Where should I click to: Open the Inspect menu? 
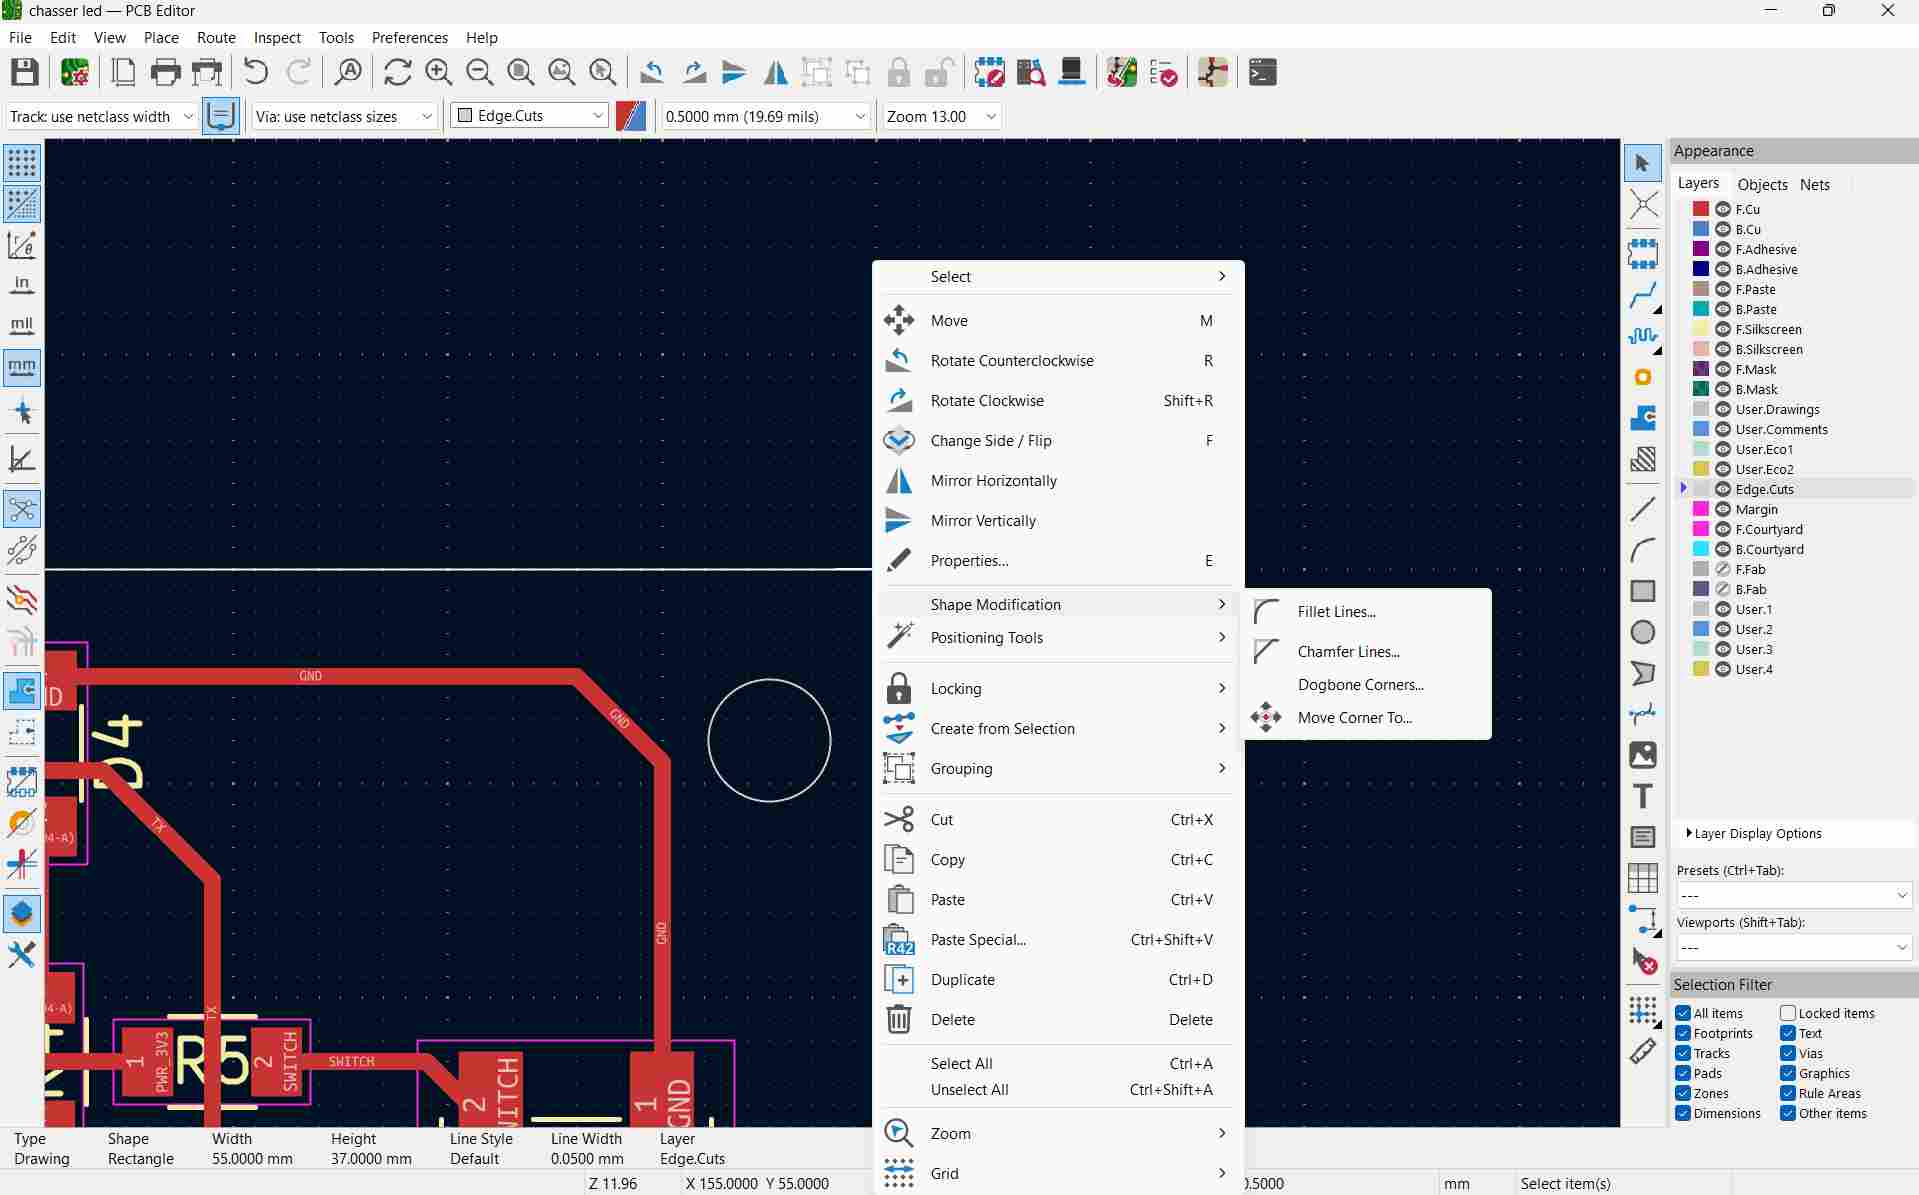pyautogui.click(x=277, y=37)
